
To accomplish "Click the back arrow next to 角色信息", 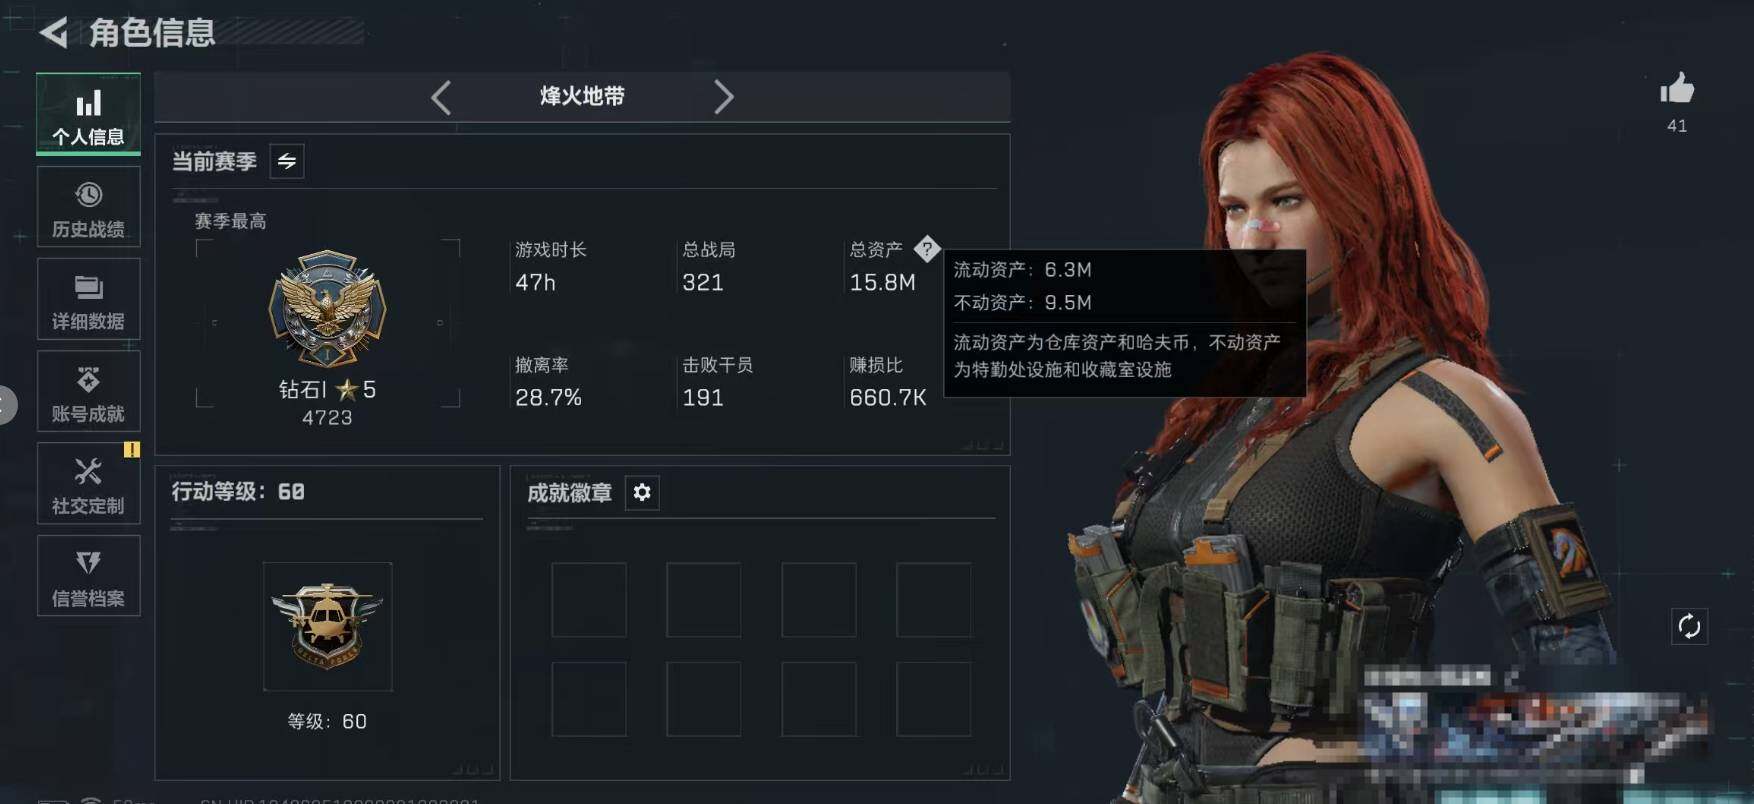I will tap(54, 33).
